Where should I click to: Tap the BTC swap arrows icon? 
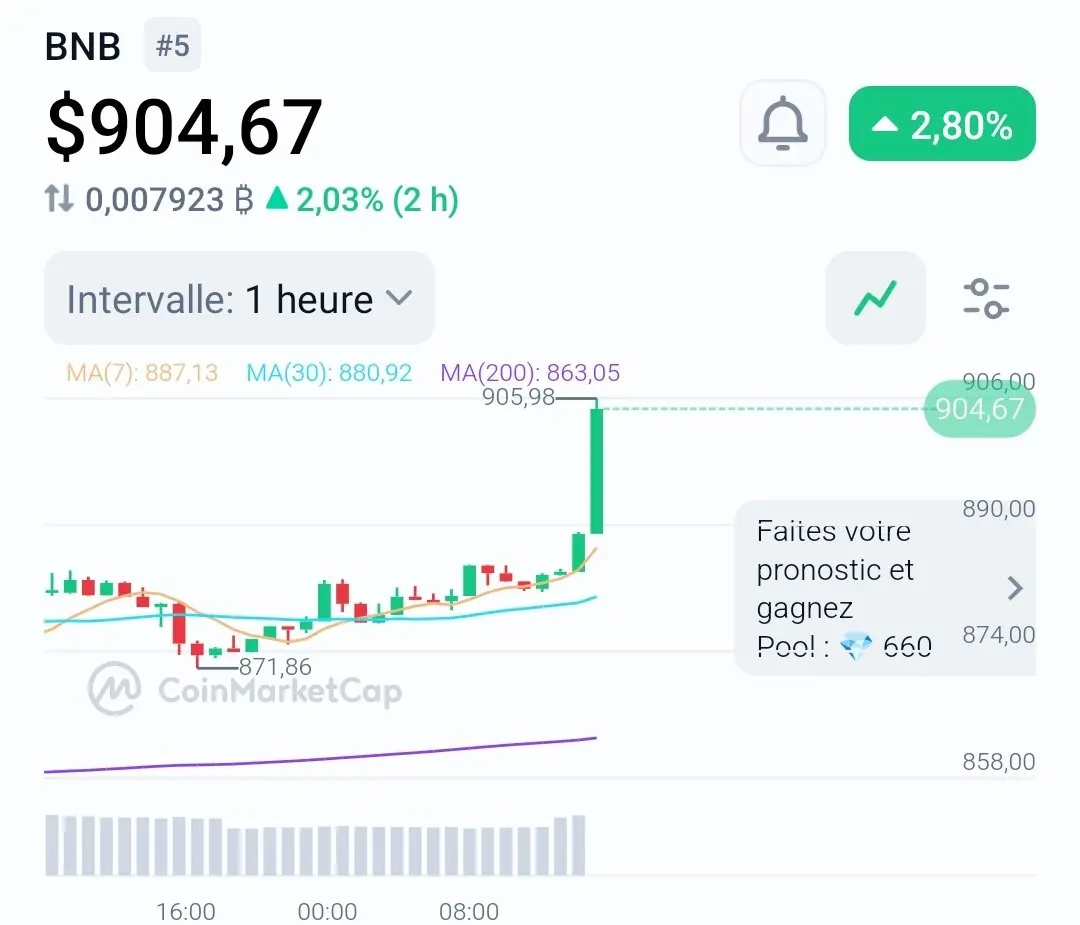point(59,198)
